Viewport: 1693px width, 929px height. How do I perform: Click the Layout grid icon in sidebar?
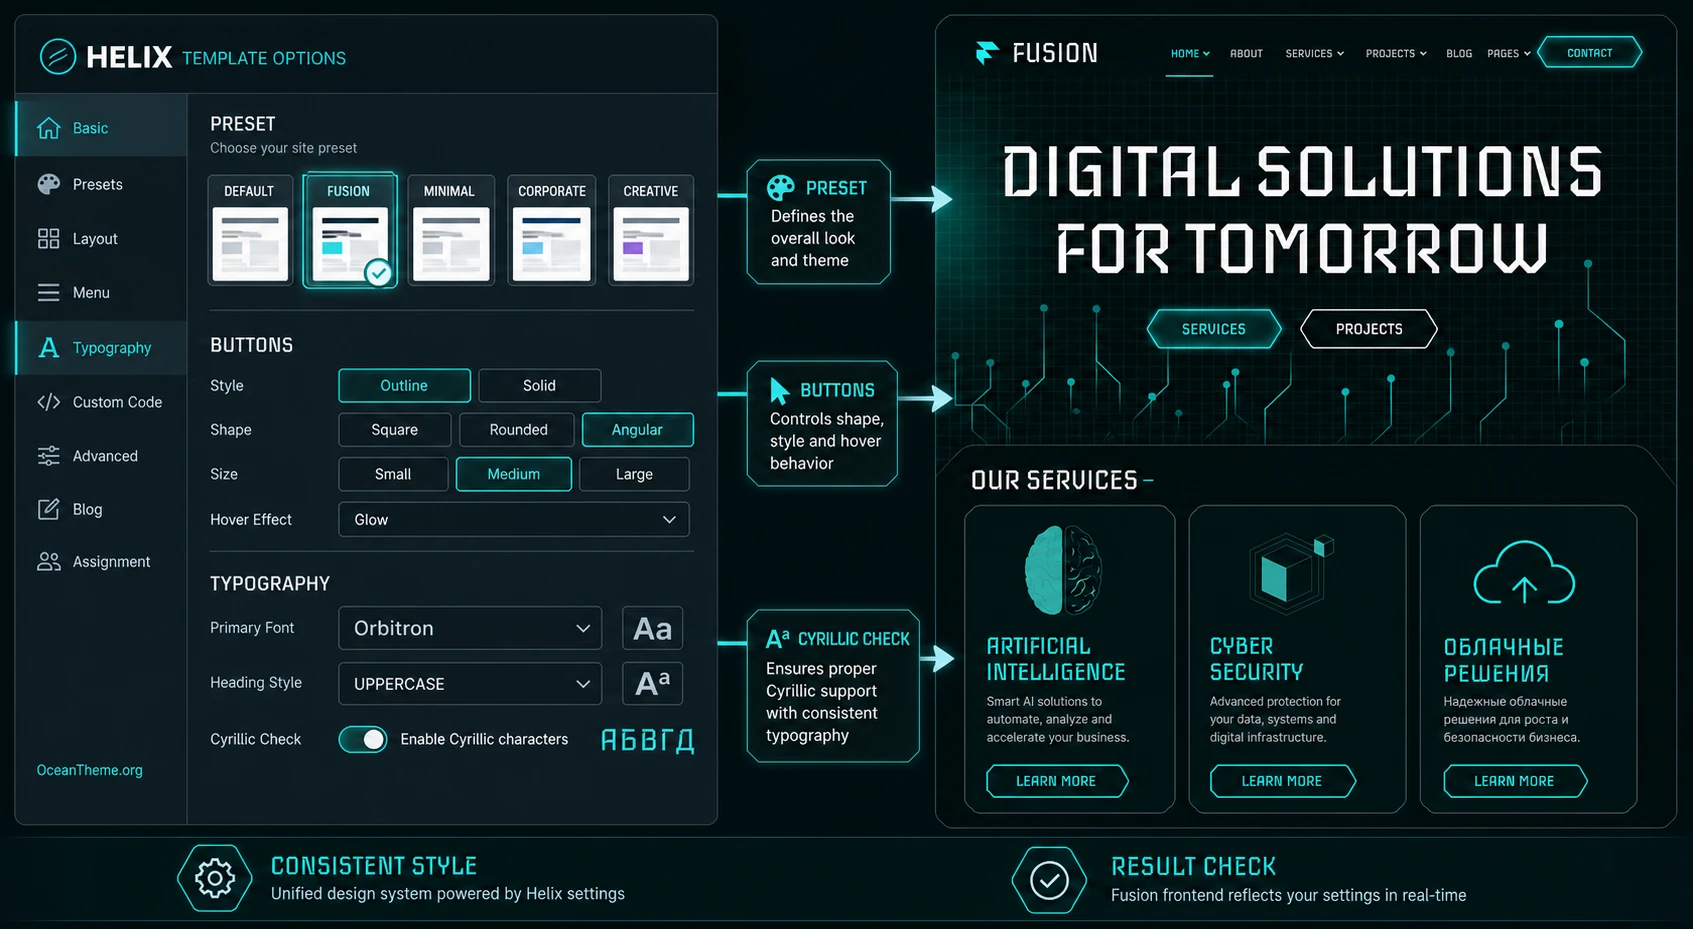tap(48, 238)
